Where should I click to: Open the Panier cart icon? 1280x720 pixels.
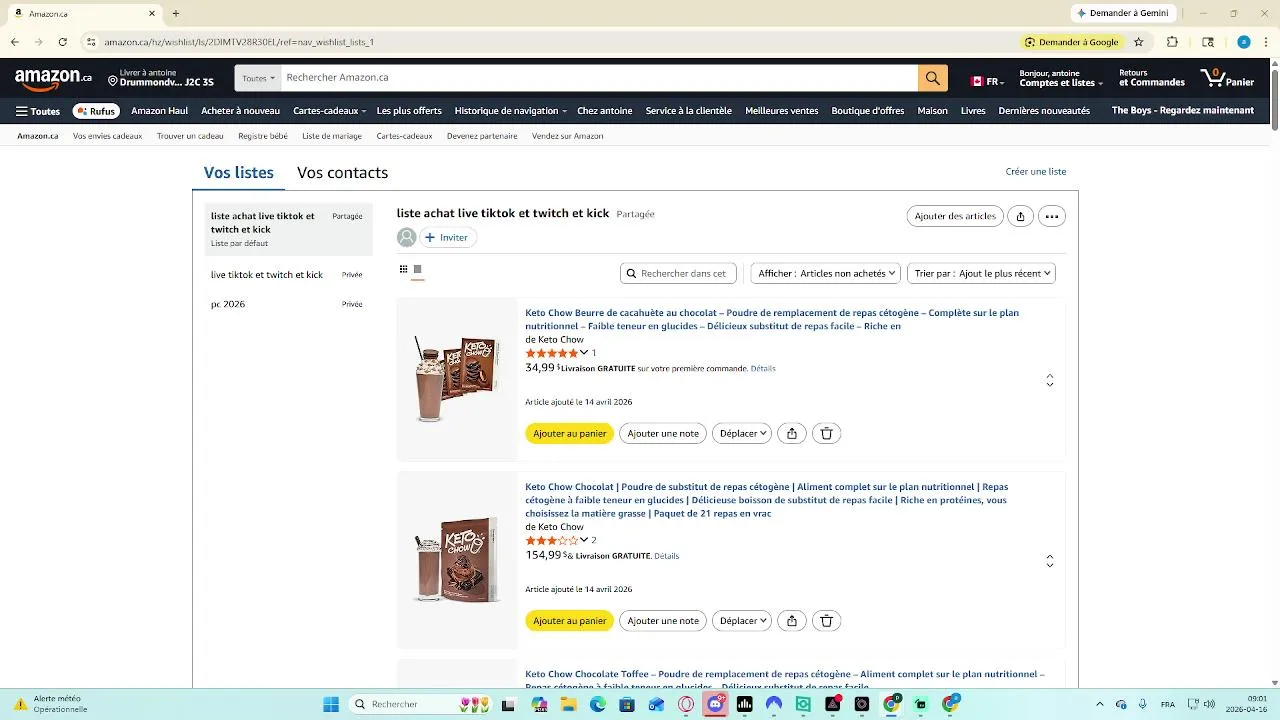click(1227, 78)
